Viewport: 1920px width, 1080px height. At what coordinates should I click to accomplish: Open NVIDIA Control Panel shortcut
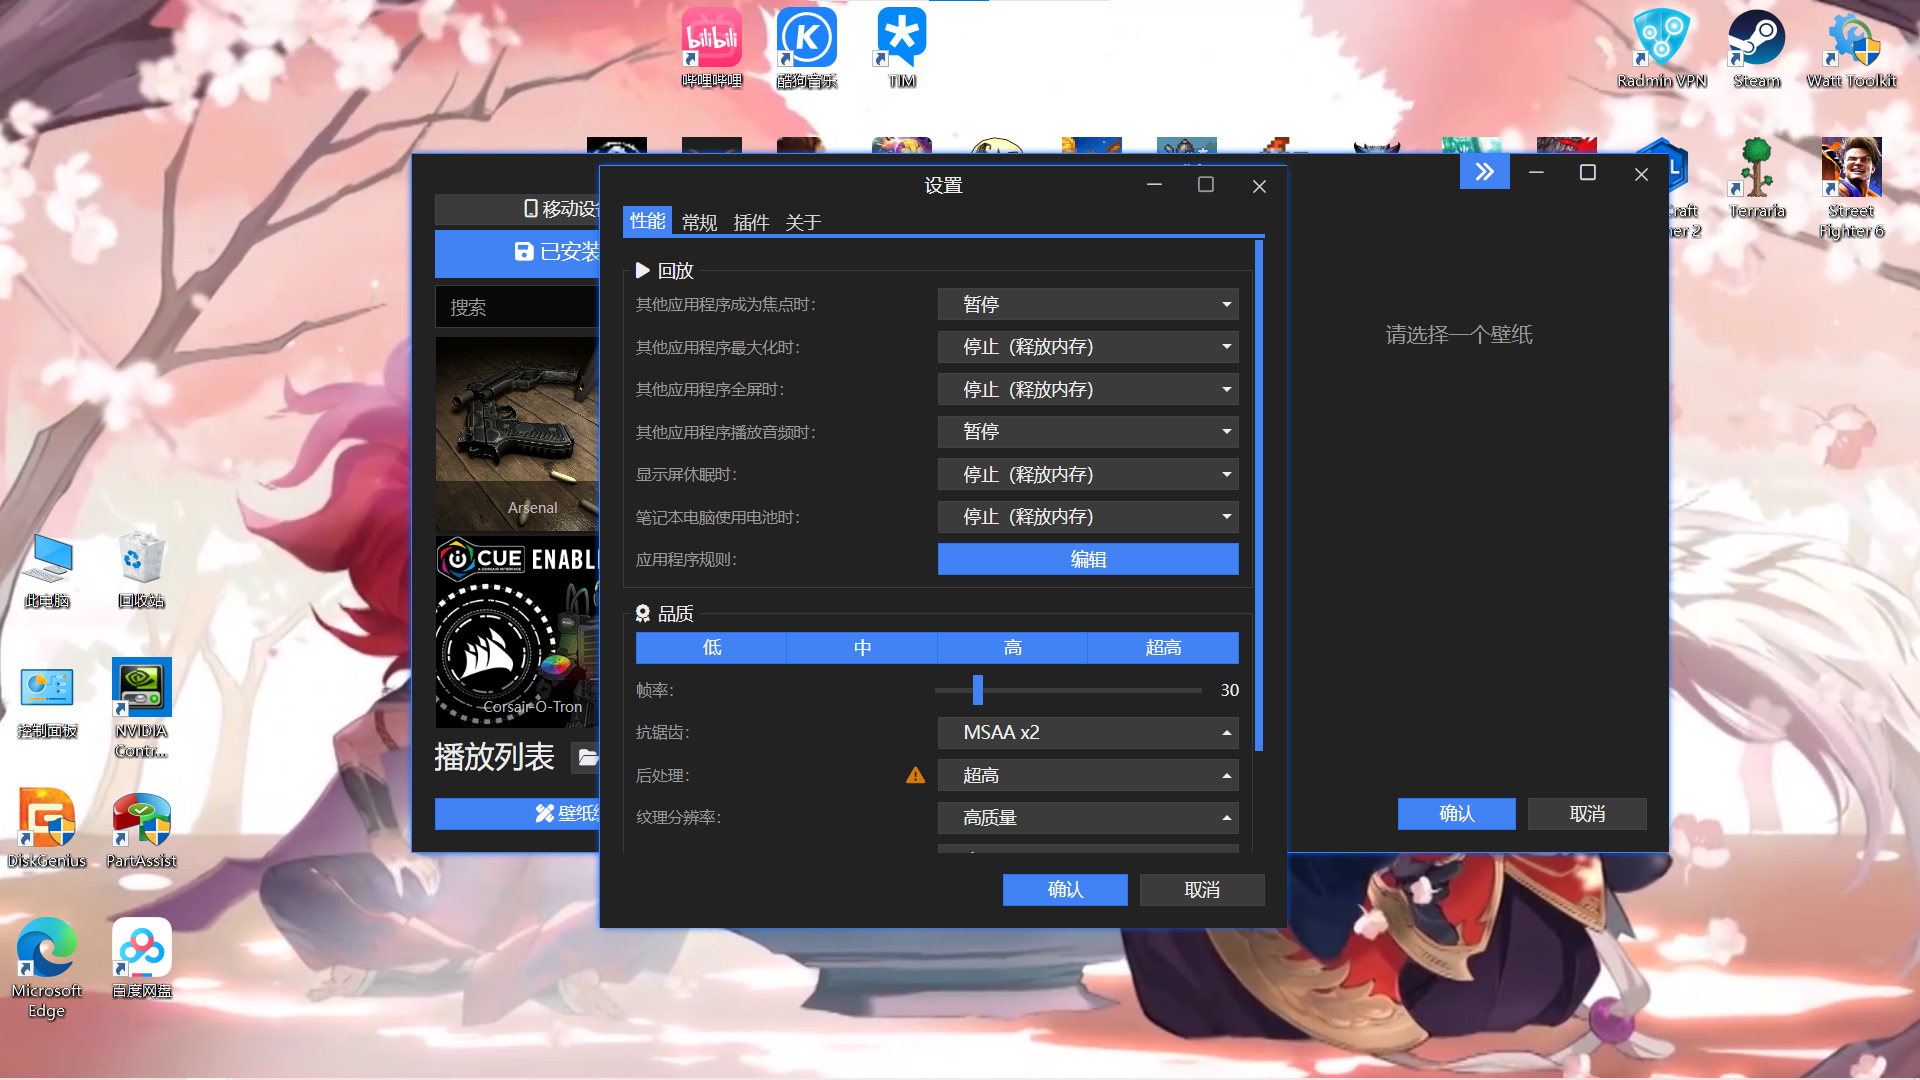tap(141, 708)
